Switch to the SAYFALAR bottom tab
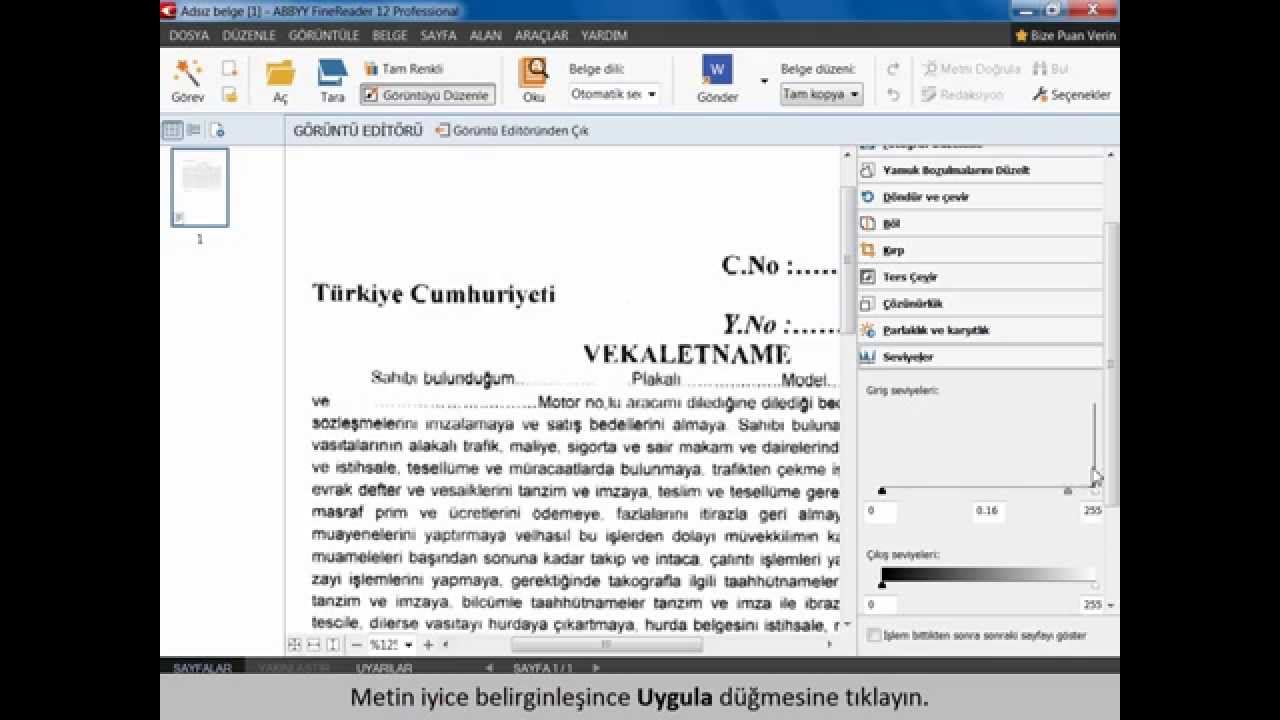Viewport: 1280px width, 720px height. click(202, 668)
